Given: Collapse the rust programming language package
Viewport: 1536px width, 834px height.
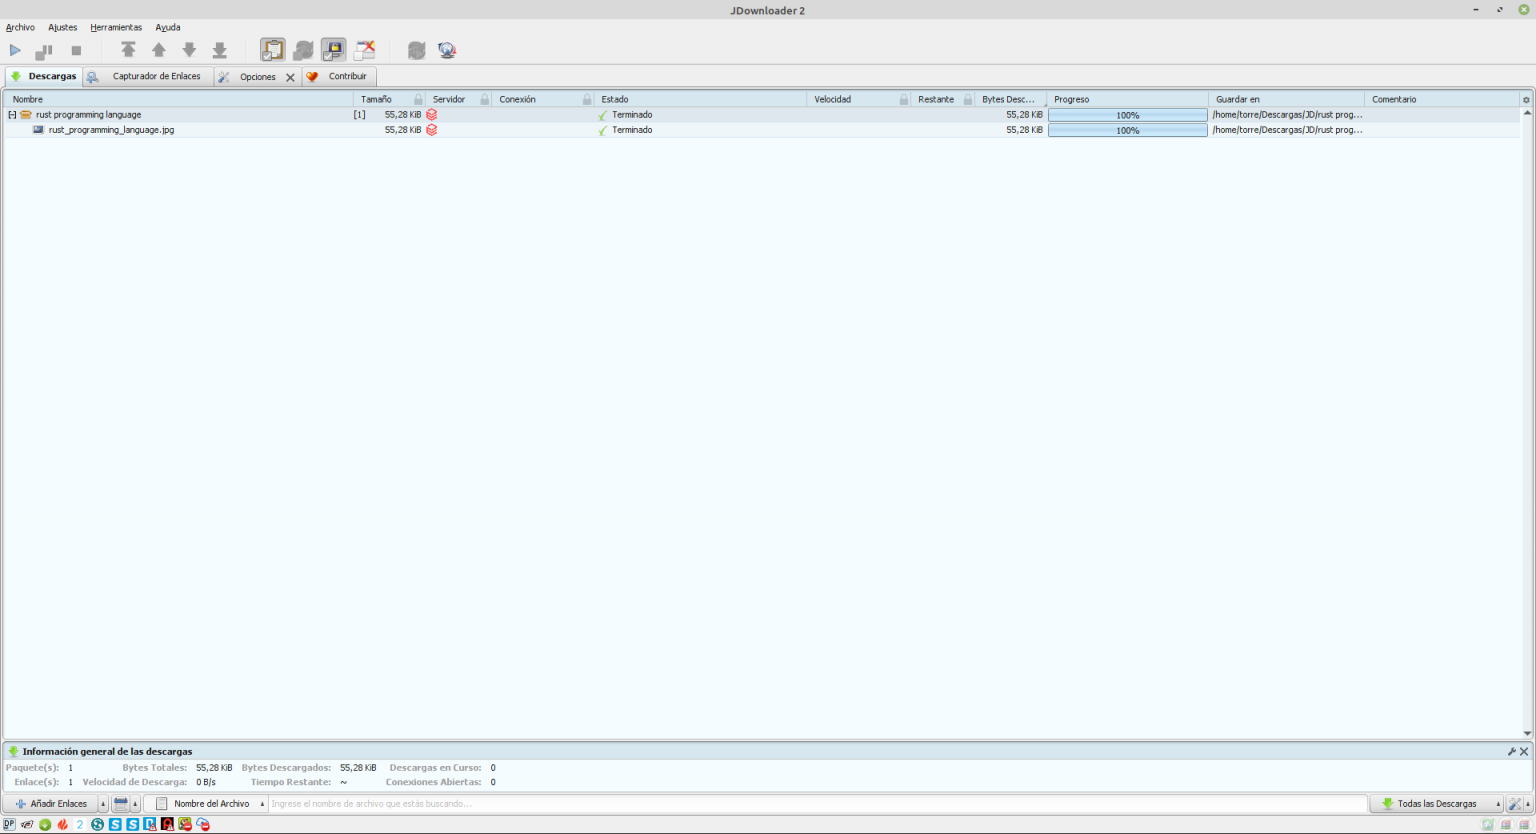Looking at the screenshot, I should [10, 114].
